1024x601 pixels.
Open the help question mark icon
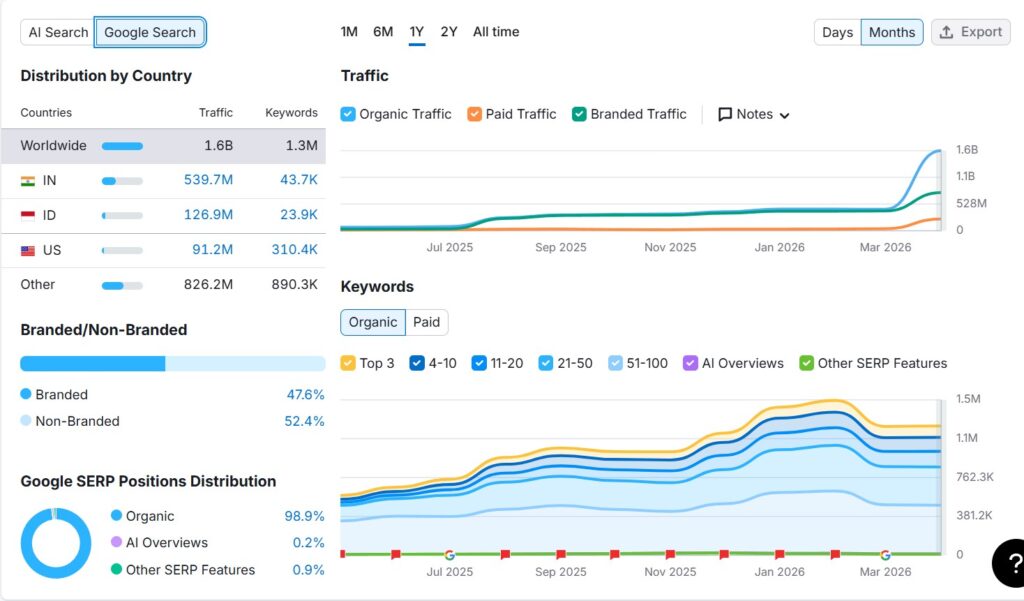click(x=1008, y=563)
